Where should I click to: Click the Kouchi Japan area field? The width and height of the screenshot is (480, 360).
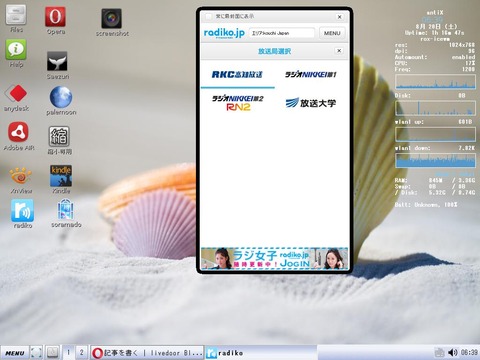(x=282, y=33)
